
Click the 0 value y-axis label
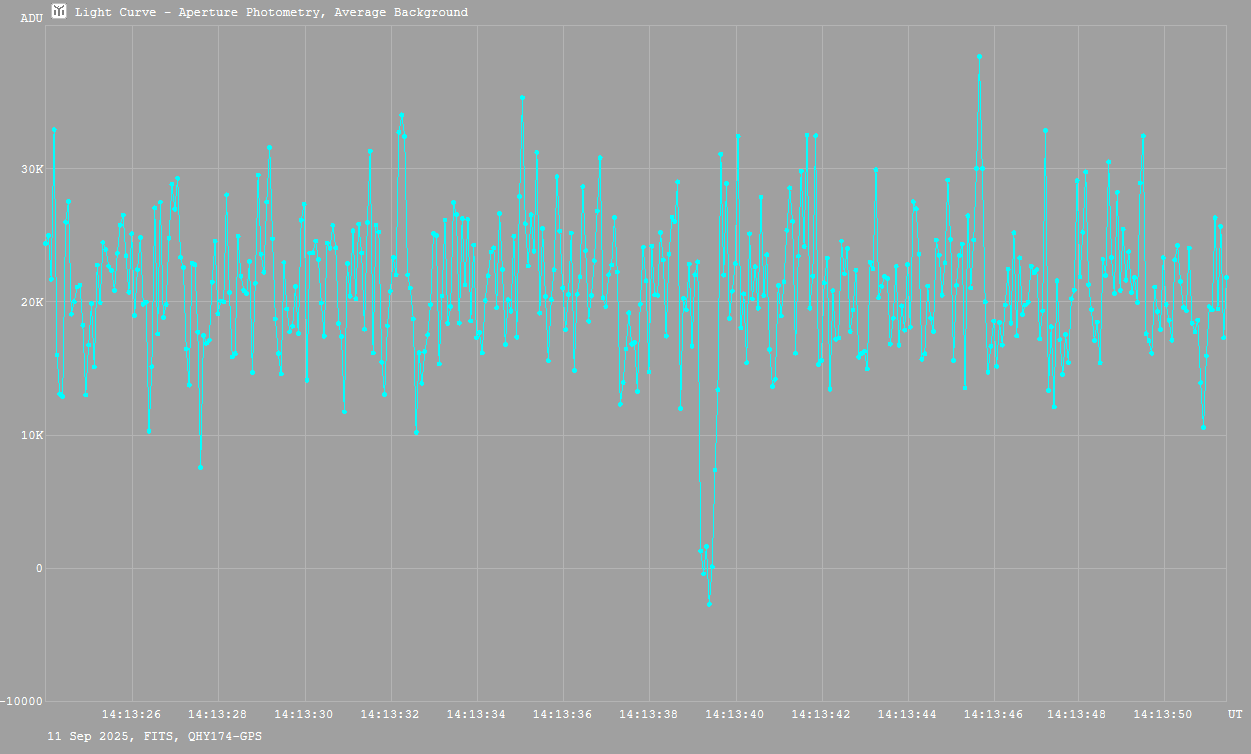(x=39, y=569)
